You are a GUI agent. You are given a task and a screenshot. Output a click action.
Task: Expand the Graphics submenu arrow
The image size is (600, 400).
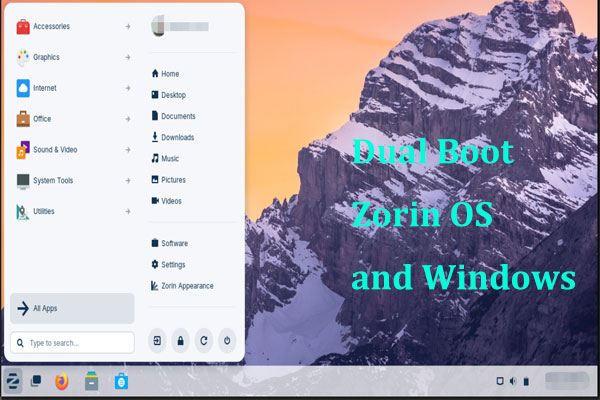click(x=128, y=57)
